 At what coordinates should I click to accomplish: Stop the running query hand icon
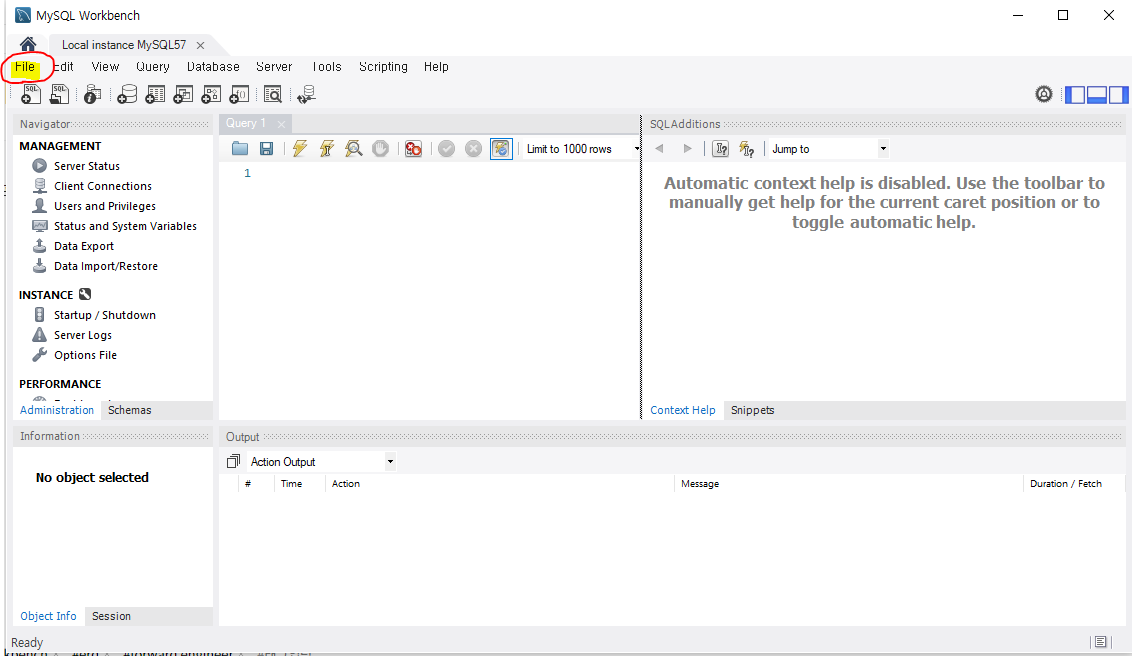tap(380, 149)
